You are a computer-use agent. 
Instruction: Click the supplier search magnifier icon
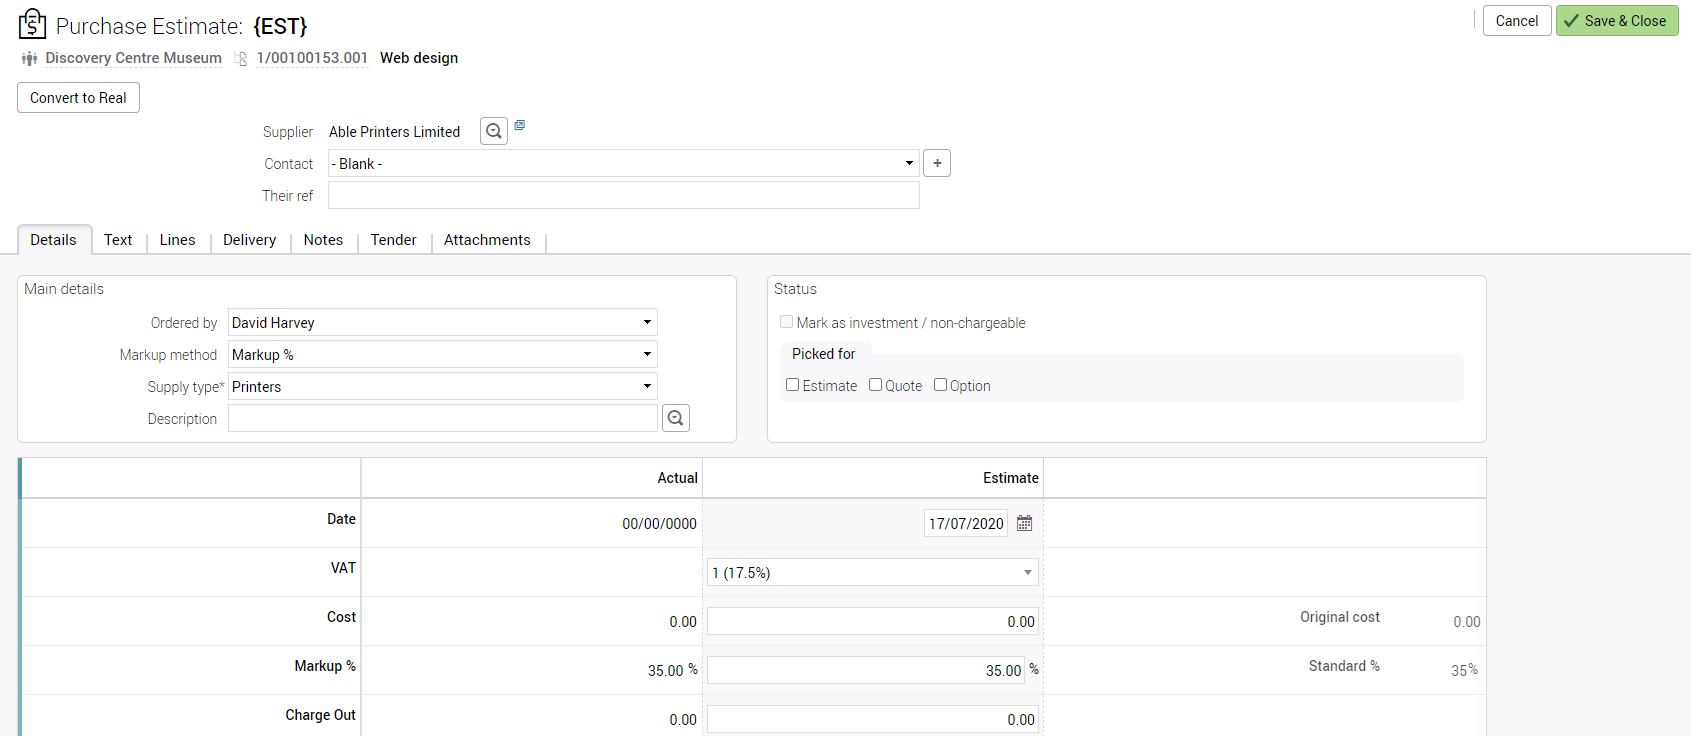click(494, 131)
